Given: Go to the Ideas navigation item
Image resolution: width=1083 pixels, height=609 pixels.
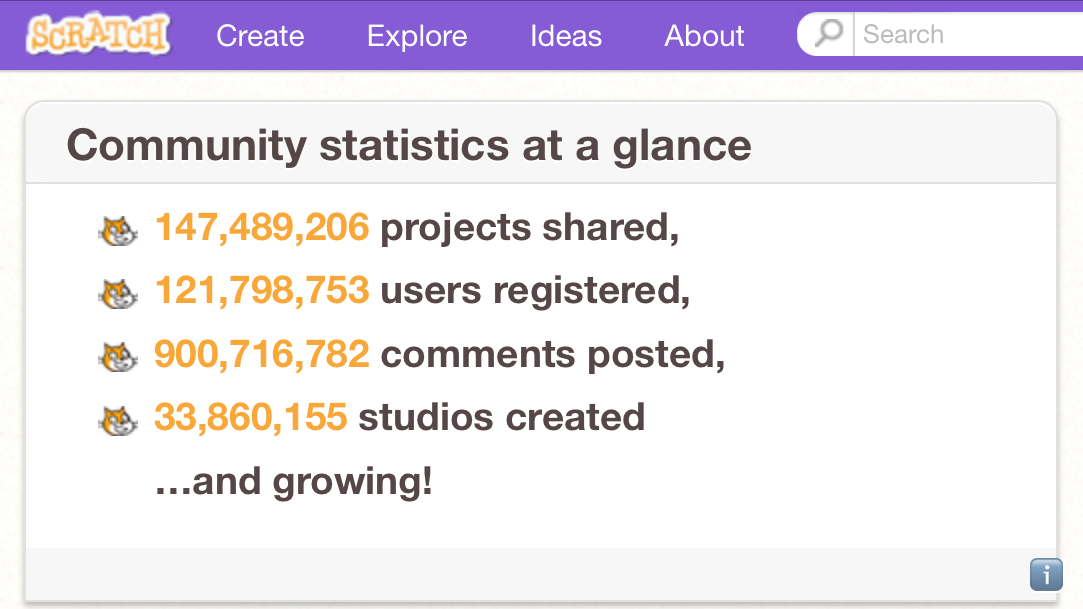Looking at the screenshot, I should click(x=566, y=36).
